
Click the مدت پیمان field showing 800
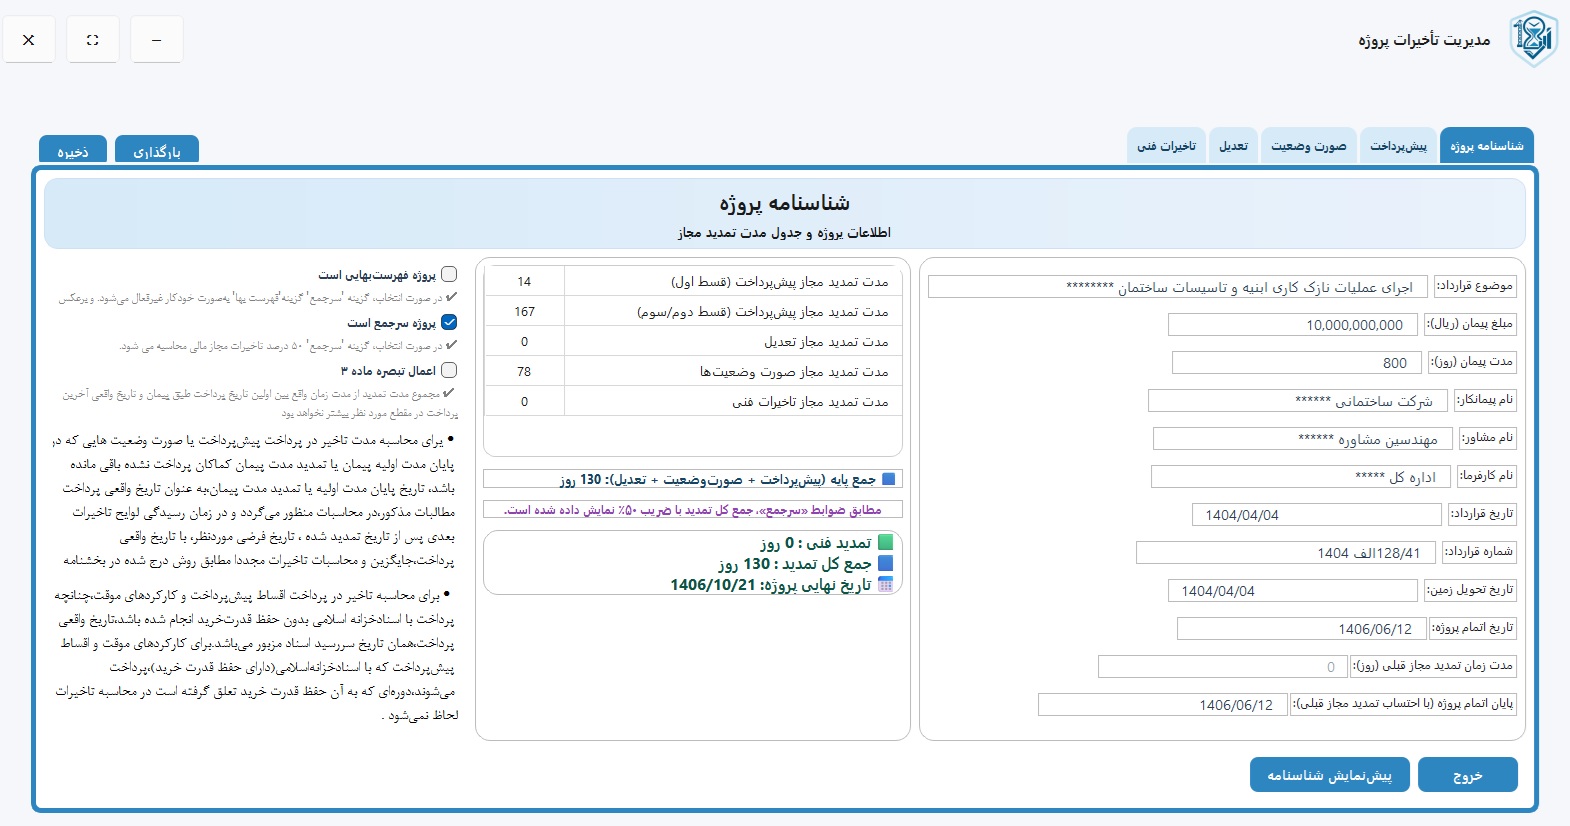pos(1297,363)
